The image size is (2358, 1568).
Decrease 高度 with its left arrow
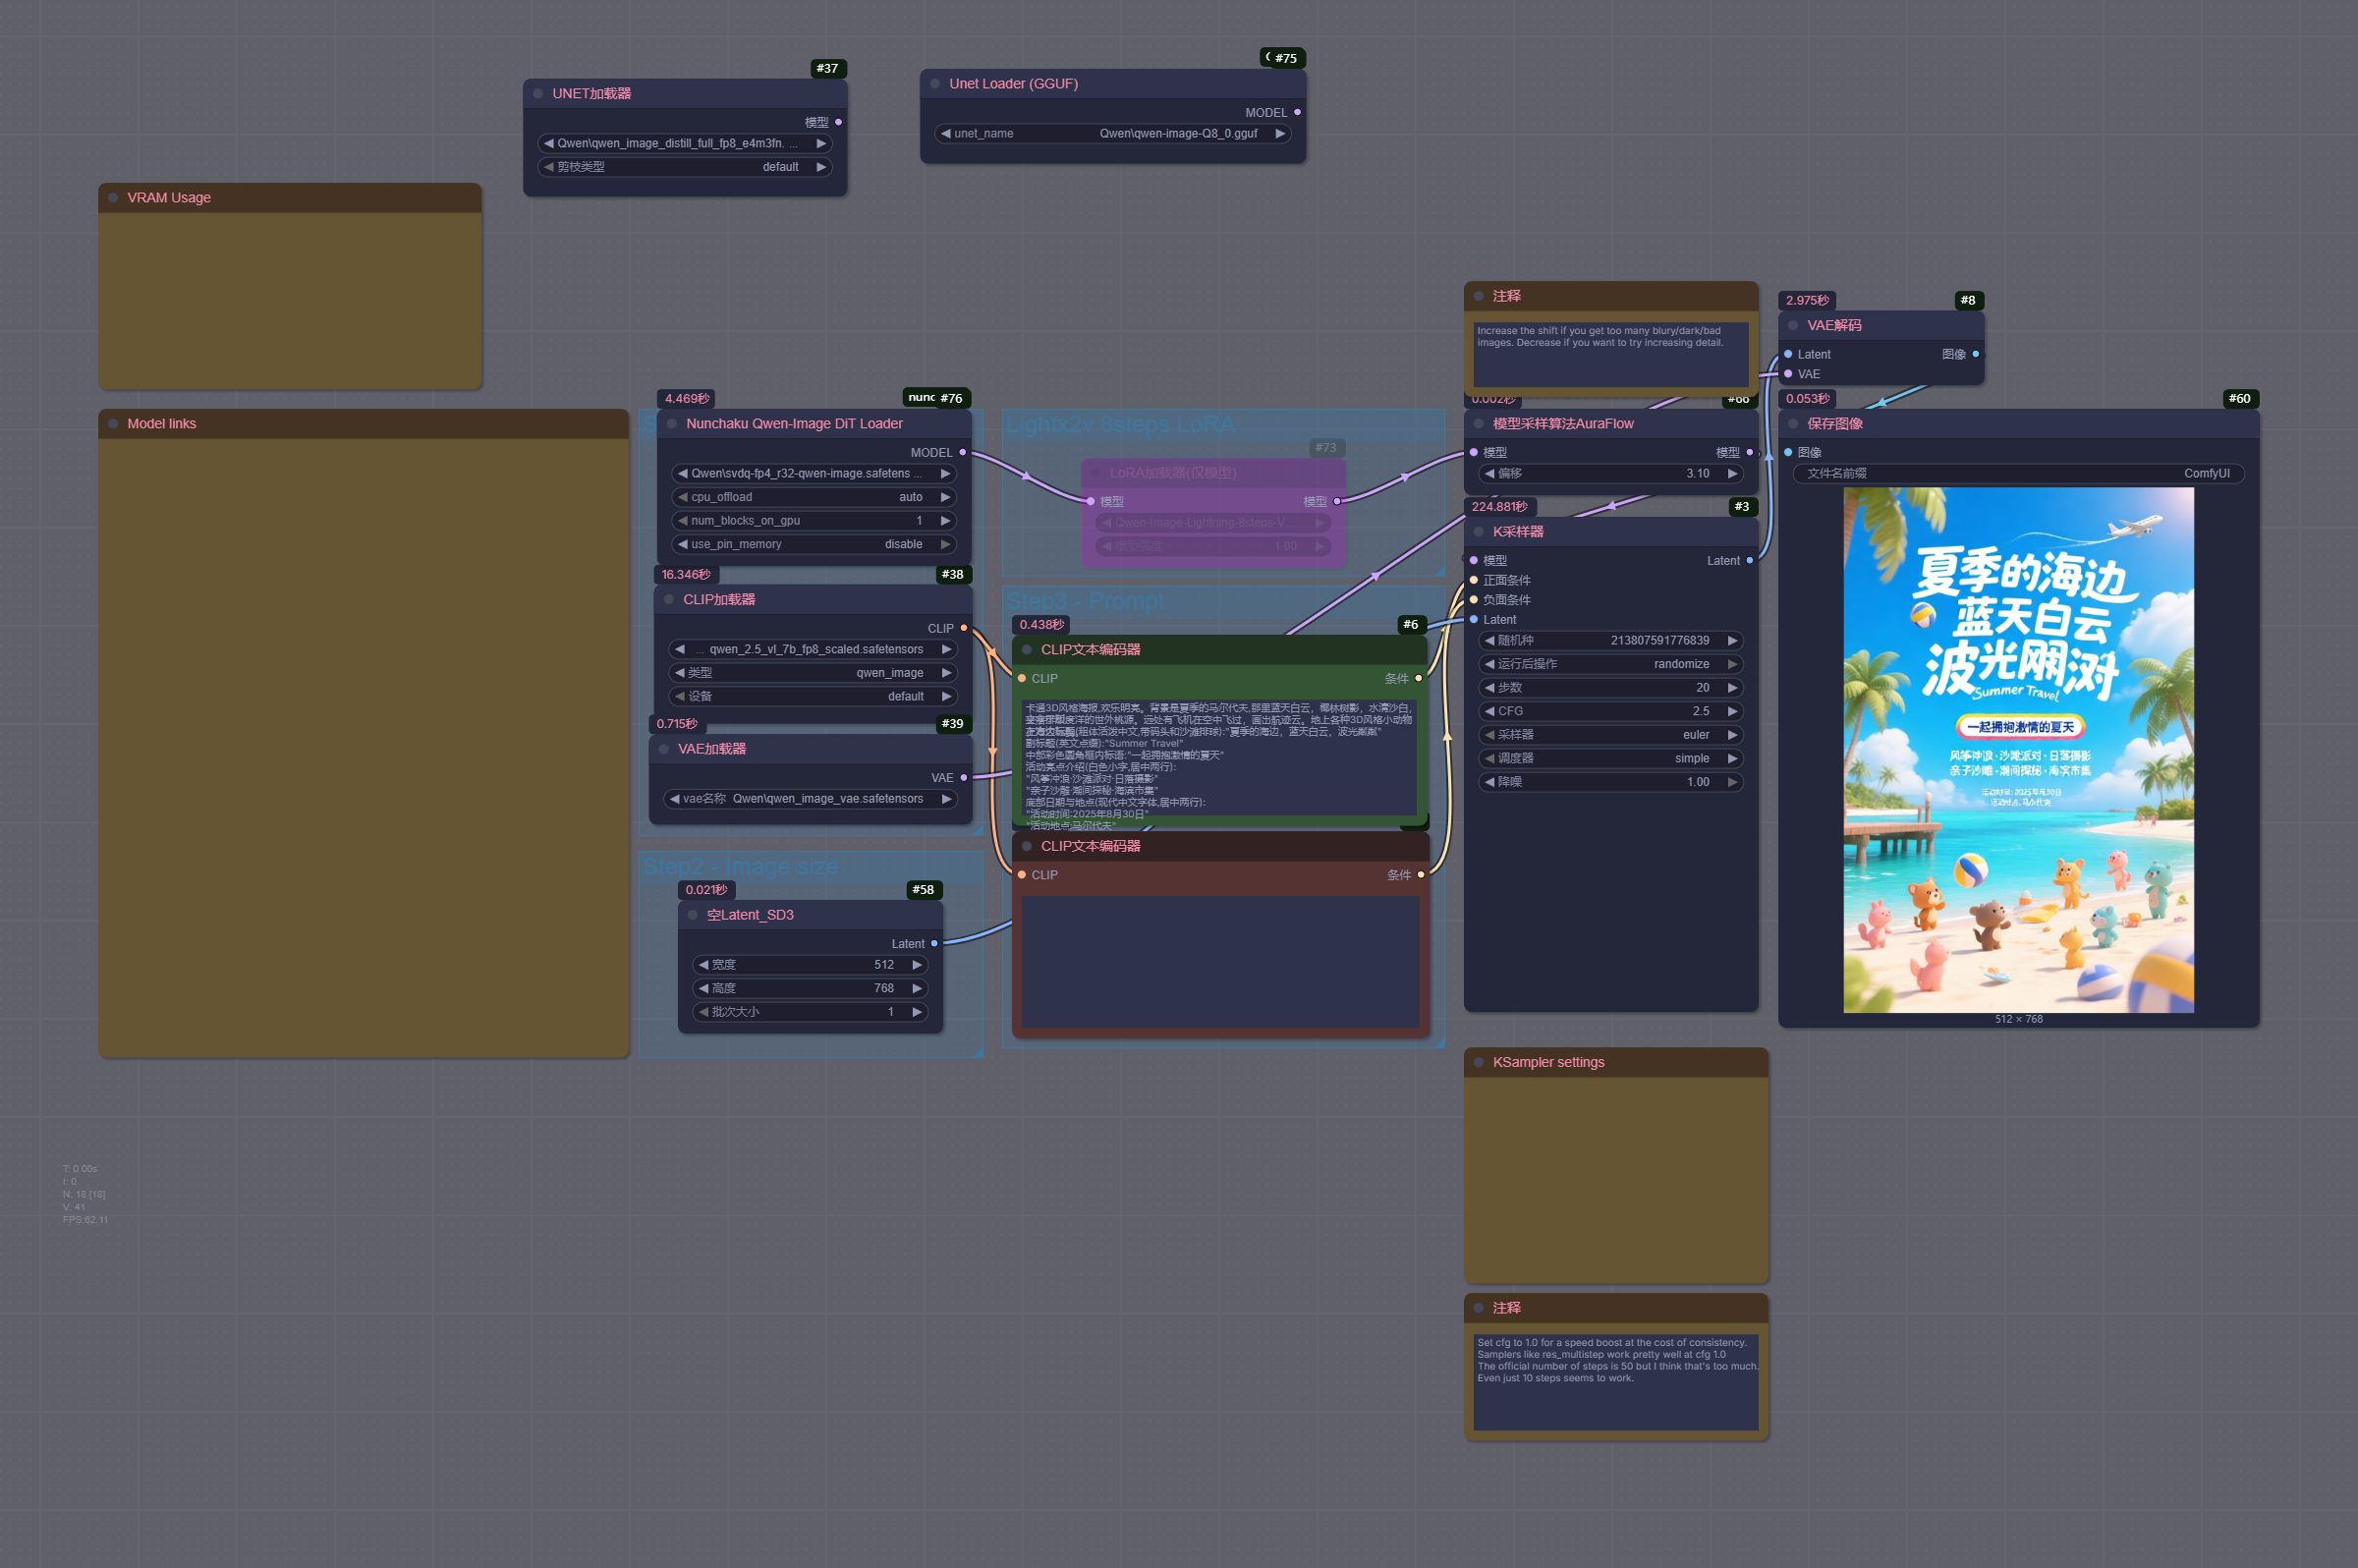703,988
